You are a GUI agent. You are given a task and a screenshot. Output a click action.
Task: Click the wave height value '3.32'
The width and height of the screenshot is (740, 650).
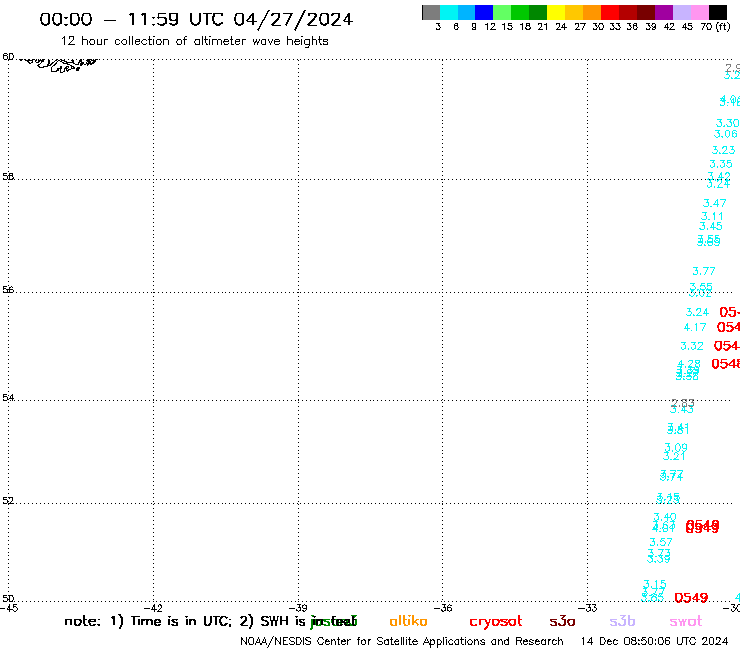pyautogui.click(x=692, y=346)
